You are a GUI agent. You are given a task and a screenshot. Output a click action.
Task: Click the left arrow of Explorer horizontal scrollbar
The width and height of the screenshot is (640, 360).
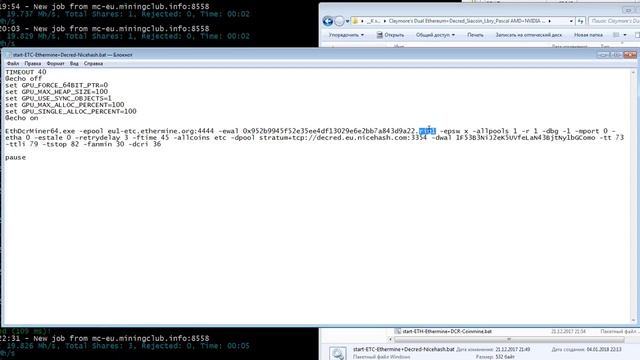pos(390,339)
